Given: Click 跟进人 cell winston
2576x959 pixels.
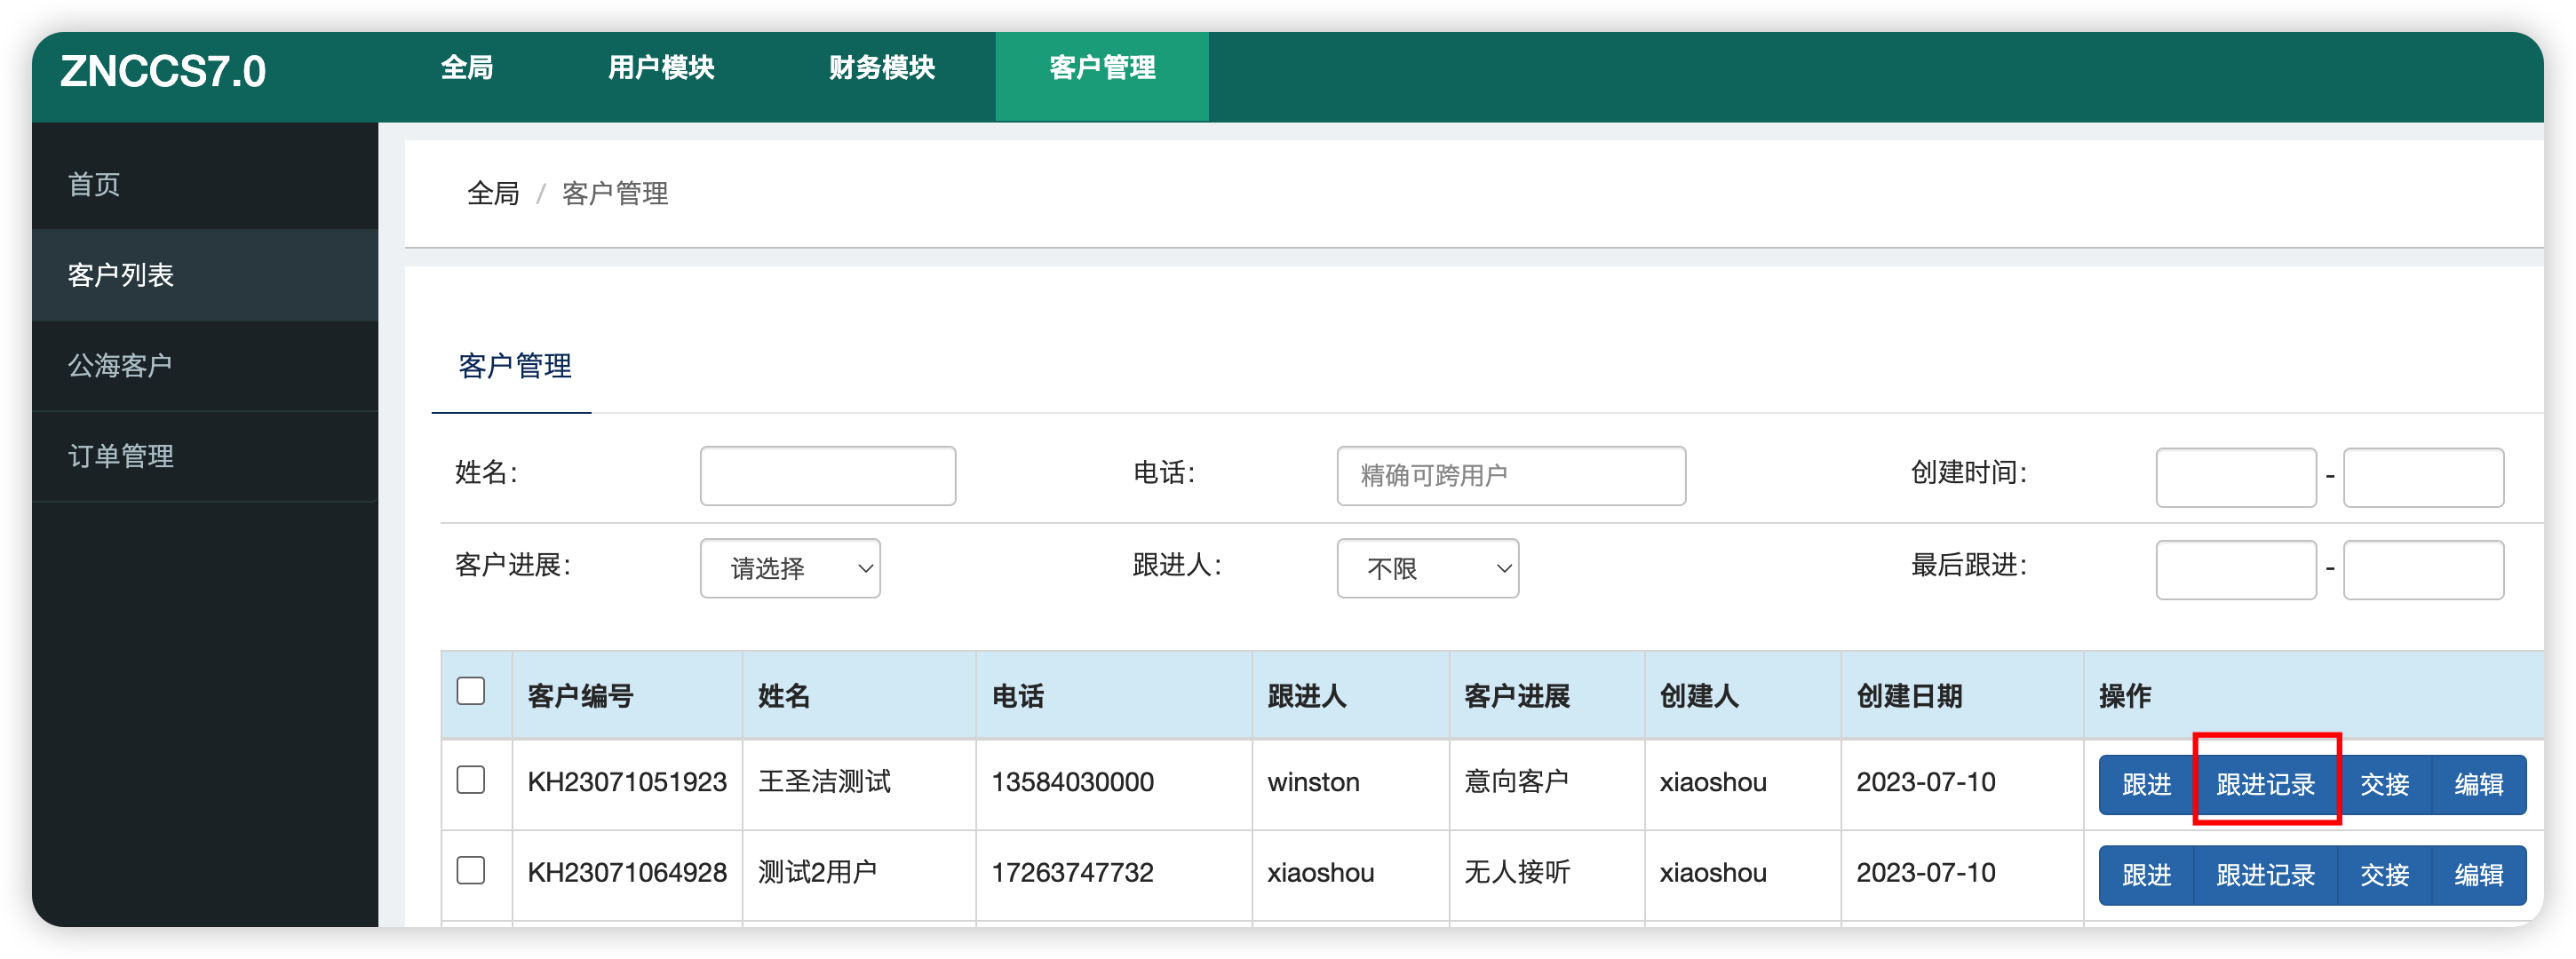Looking at the screenshot, I should [1313, 782].
